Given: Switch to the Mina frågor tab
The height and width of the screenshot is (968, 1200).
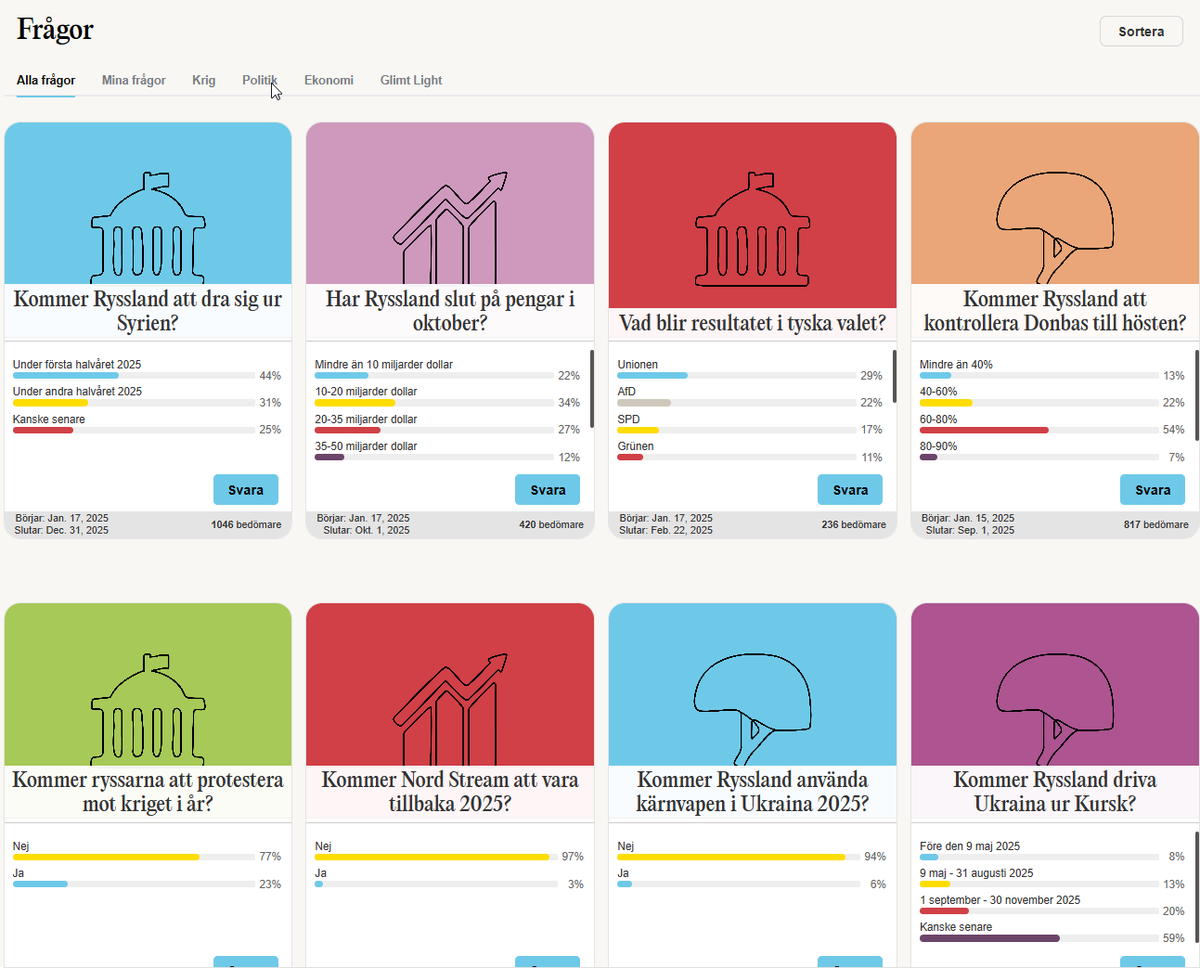Looking at the screenshot, I should point(134,80).
